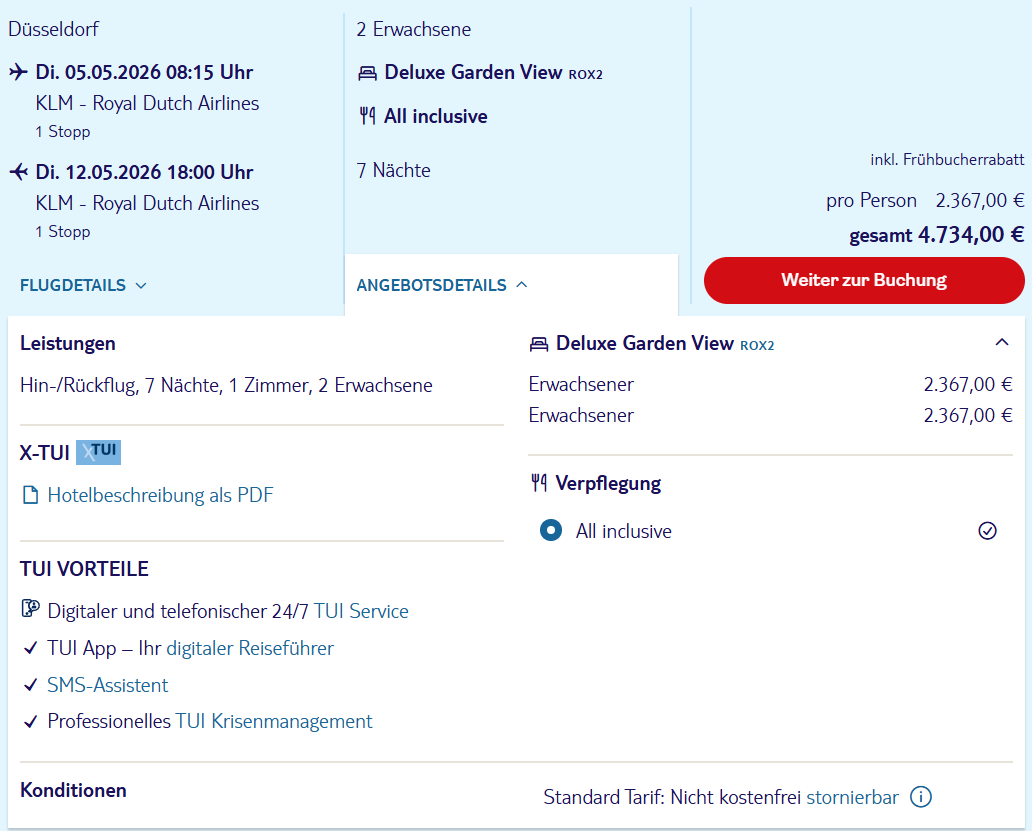
Task: Click the TUI Krisenmanagement link
Action: pos(274,721)
